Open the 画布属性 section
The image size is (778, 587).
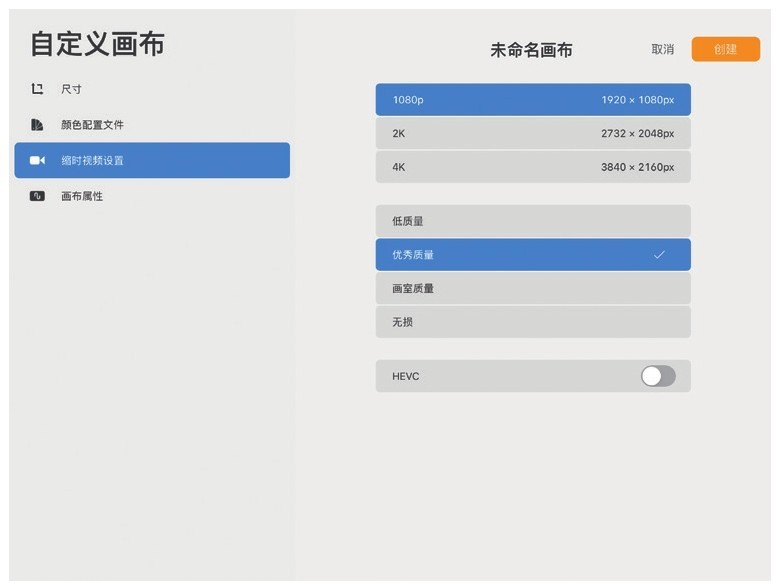click(x=152, y=196)
